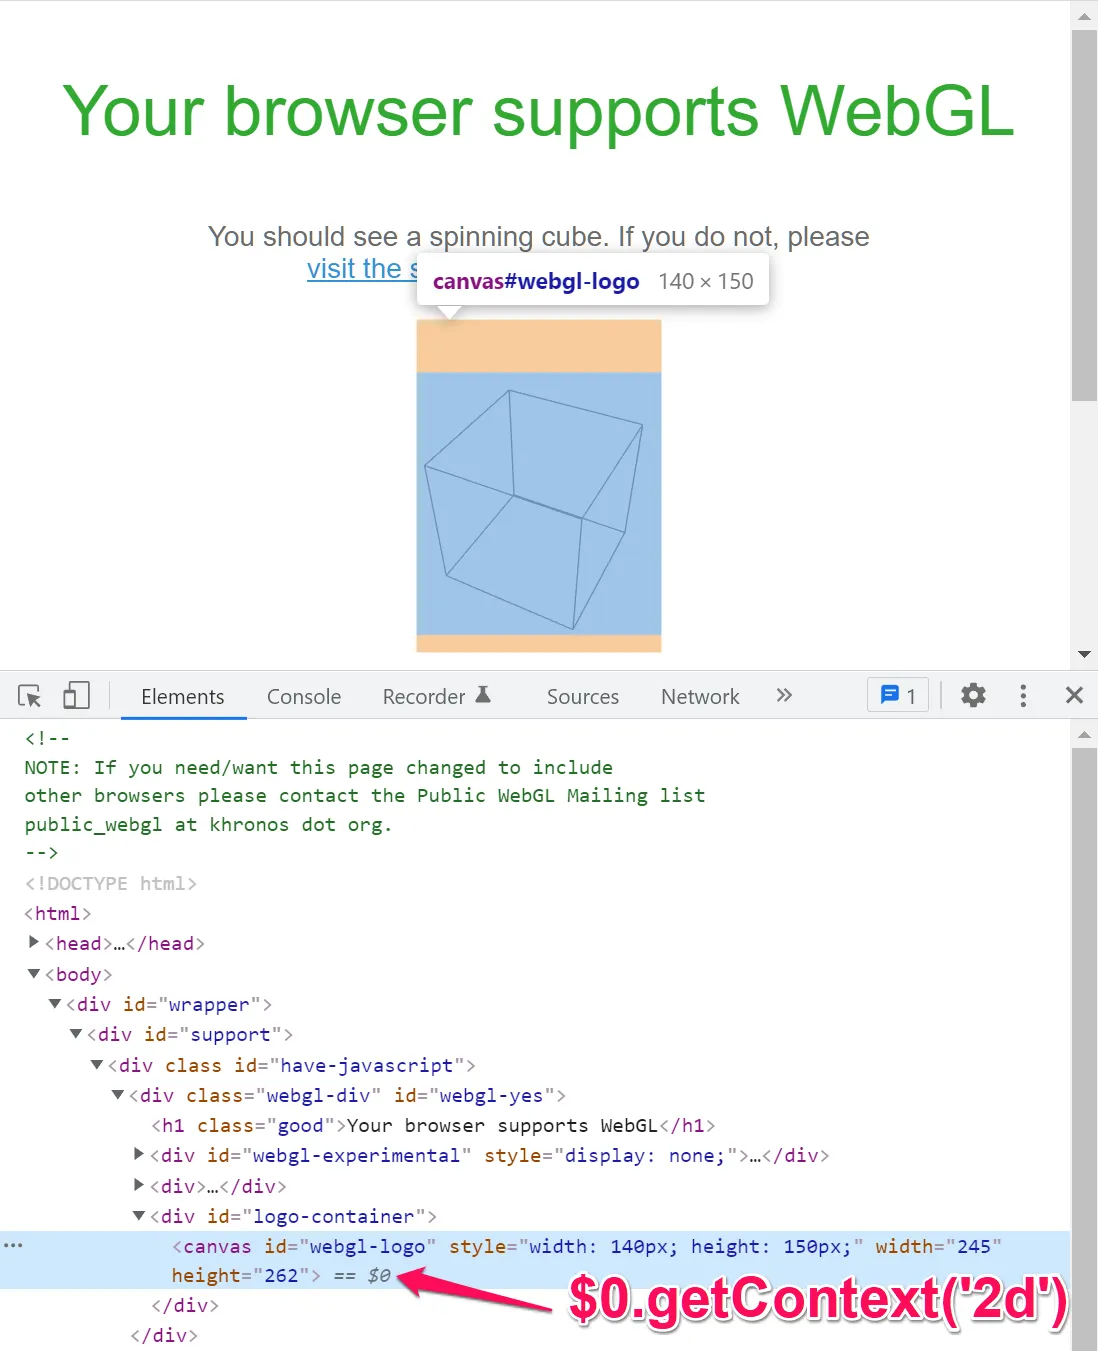Toggle the device toolbar icon
Image resolution: width=1098 pixels, height=1351 pixels.
tap(76, 696)
